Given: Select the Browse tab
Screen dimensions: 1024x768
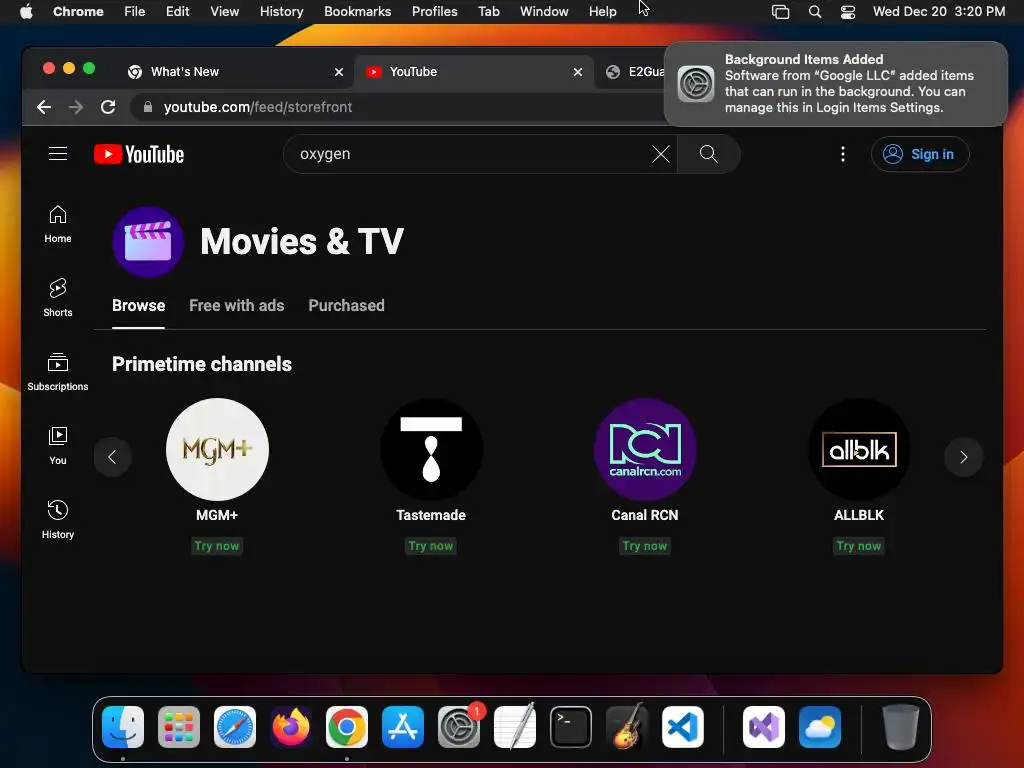Looking at the screenshot, I should (x=138, y=306).
